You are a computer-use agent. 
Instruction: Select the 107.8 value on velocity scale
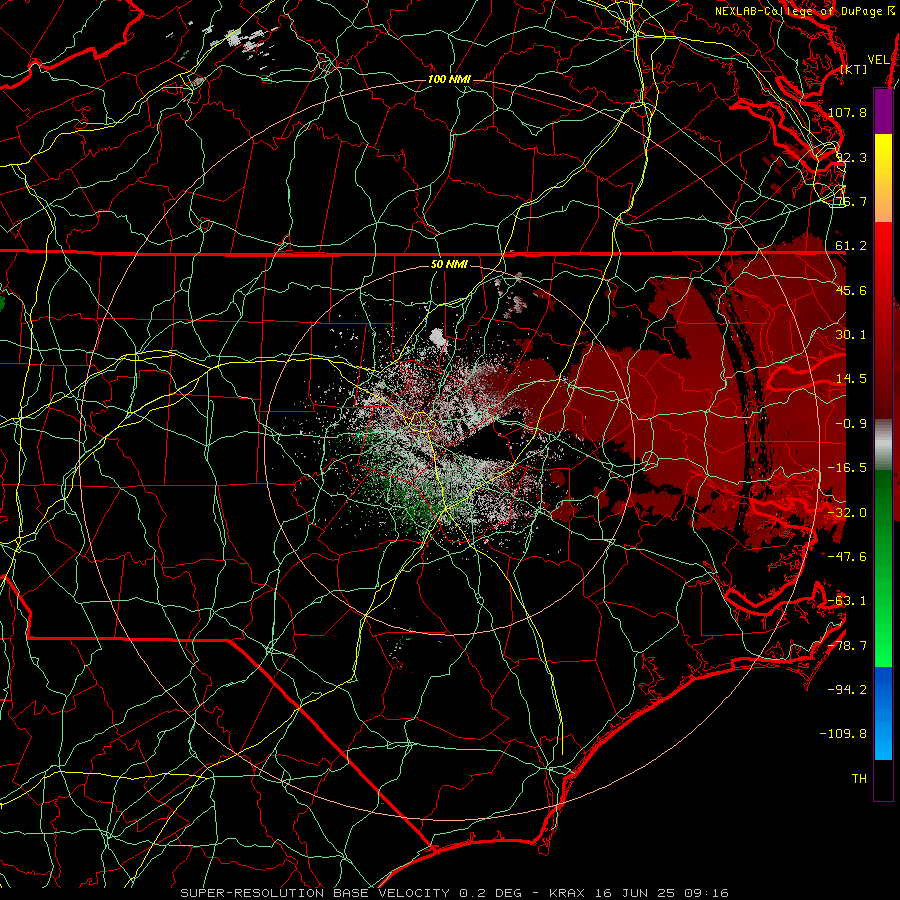(847, 112)
